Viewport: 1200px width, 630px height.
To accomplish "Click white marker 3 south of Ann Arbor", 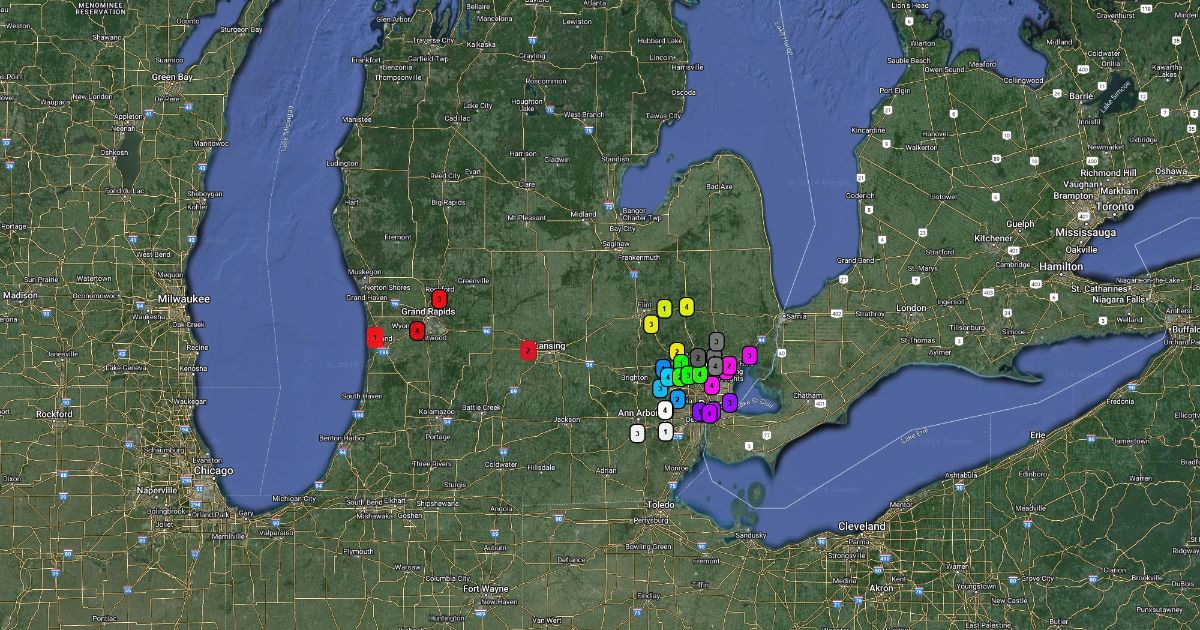I will (637, 433).
